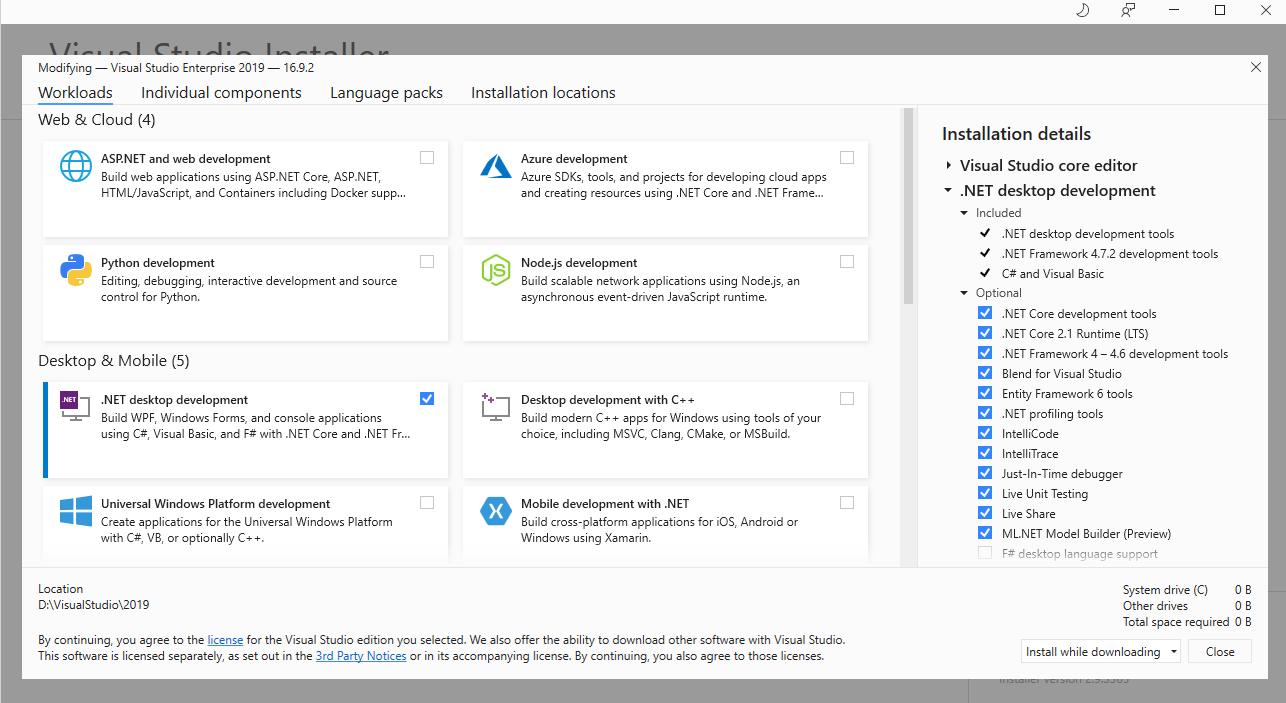Open the Install while downloading dropdown

point(1101,651)
